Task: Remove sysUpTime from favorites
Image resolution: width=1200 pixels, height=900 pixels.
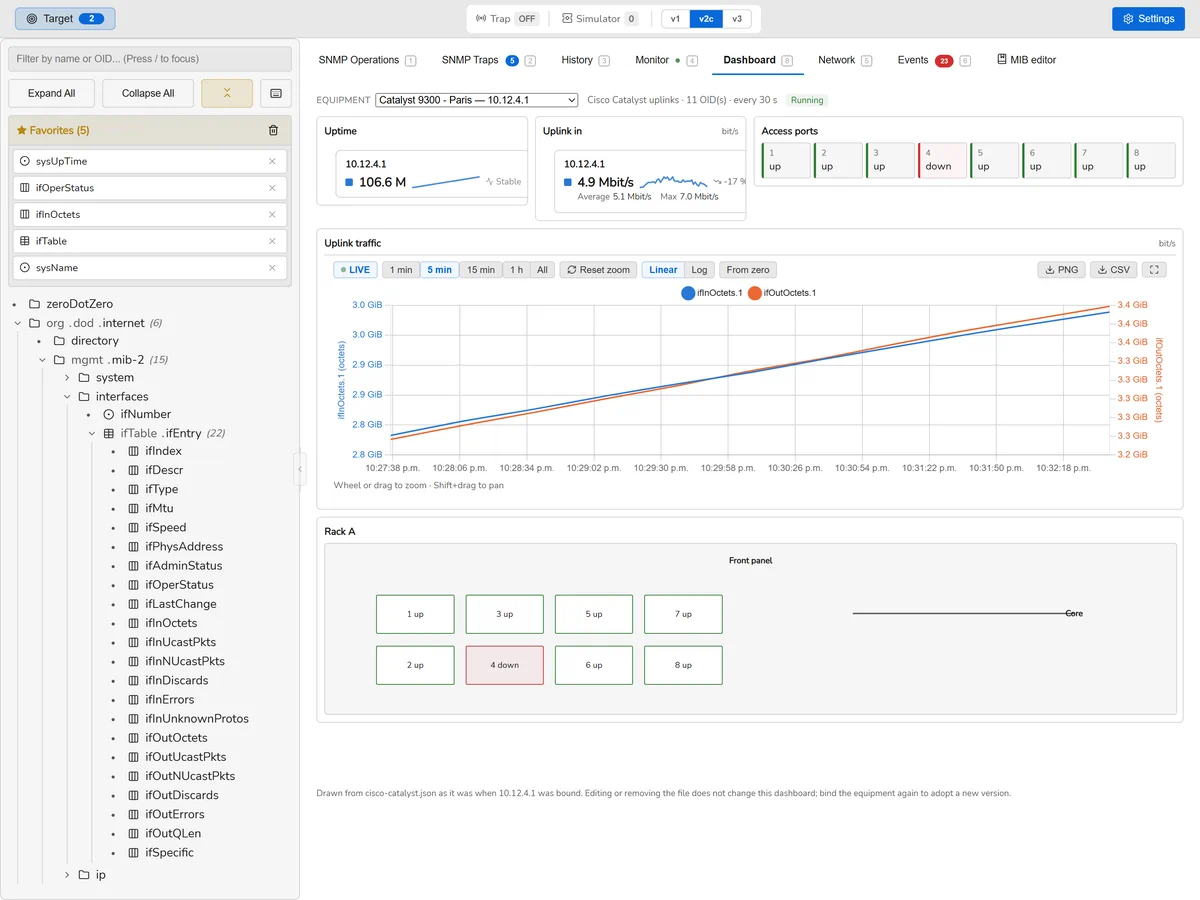Action: 272,161
